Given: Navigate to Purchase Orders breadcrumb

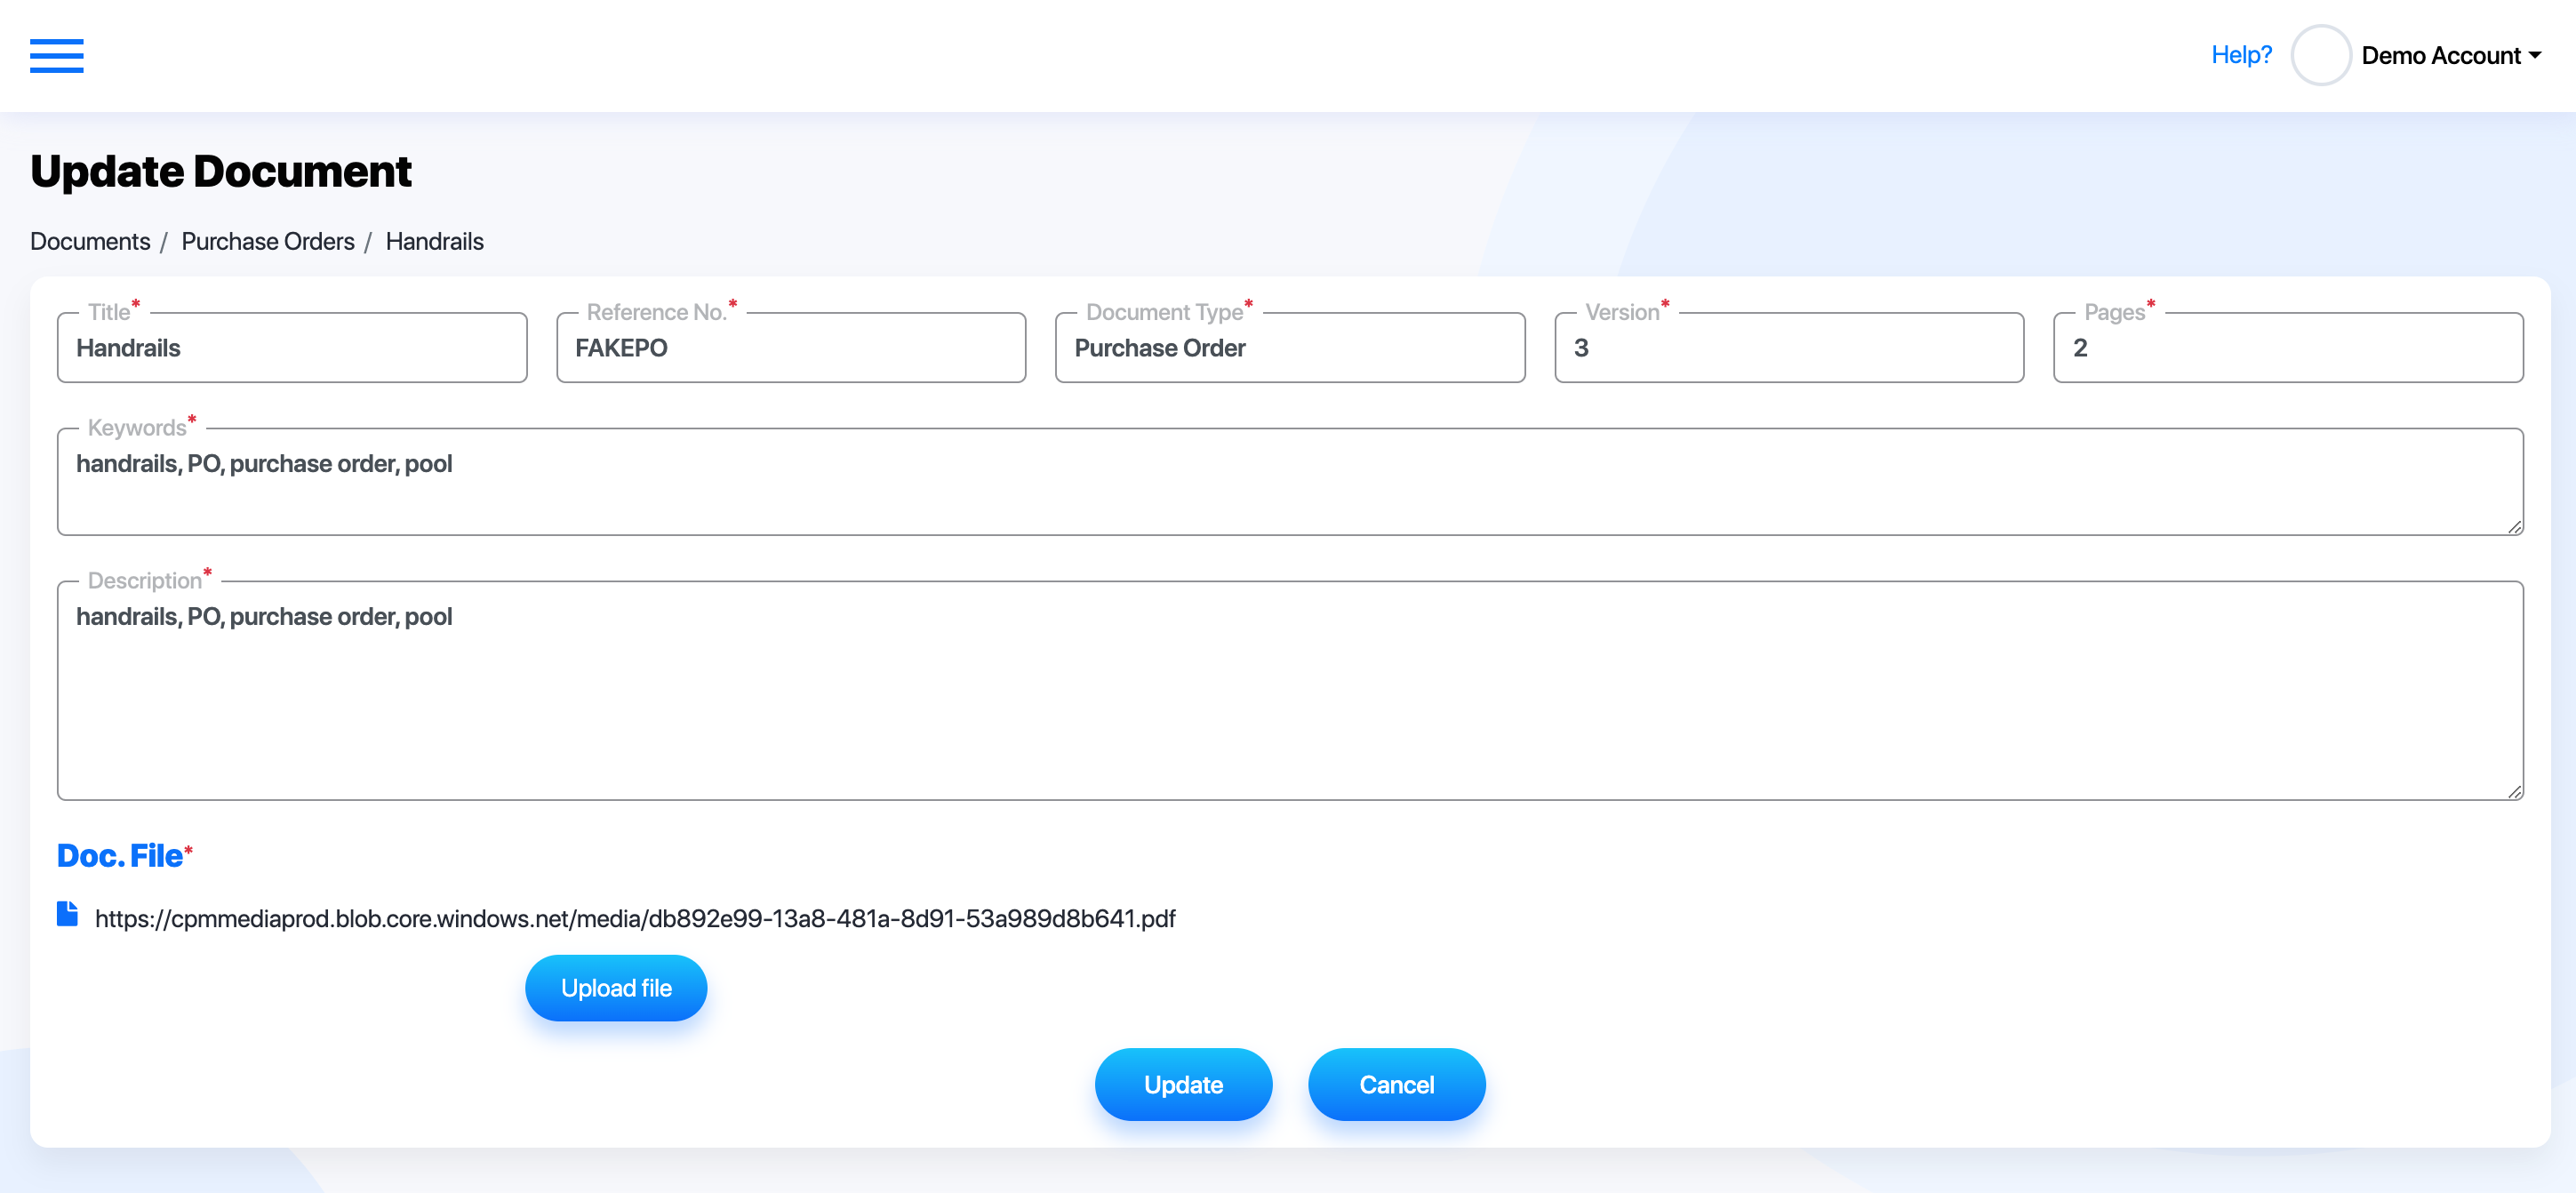Looking at the screenshot, I should tap(268, 242).
